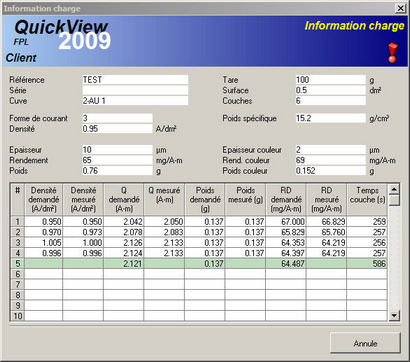Click cell value 65.829 in row 2
The image size is (410, 362).
click(286, 232)
